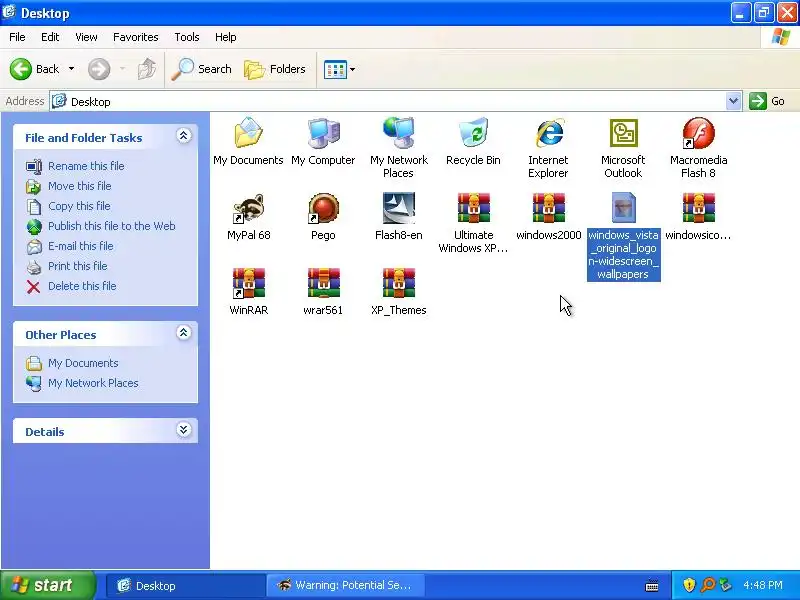
Task: Open the Help menu
Action: click(x=226, y=37)
